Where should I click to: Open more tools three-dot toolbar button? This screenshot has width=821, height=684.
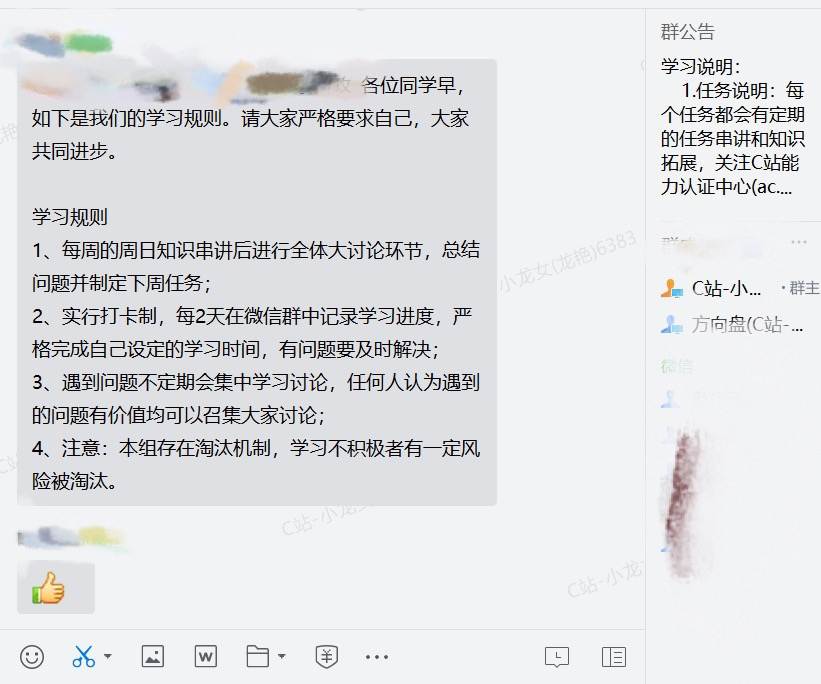point(377,657)
